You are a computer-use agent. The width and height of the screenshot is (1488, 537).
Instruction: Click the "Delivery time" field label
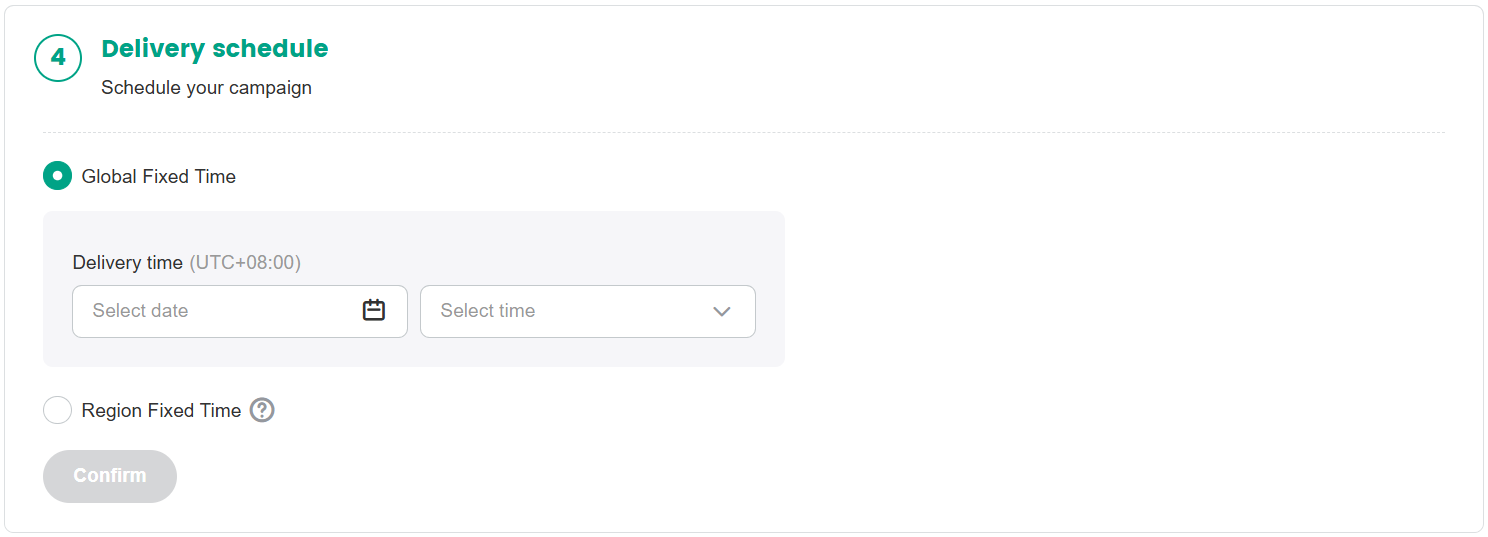(127, 263)
